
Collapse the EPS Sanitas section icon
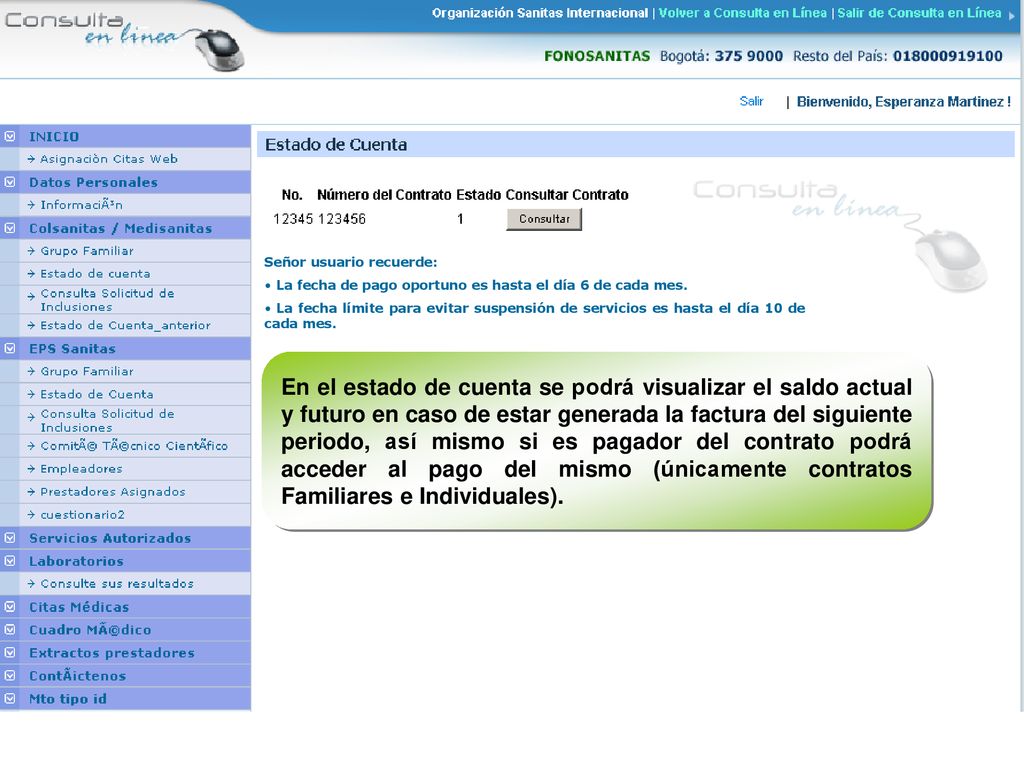(10, 349)
